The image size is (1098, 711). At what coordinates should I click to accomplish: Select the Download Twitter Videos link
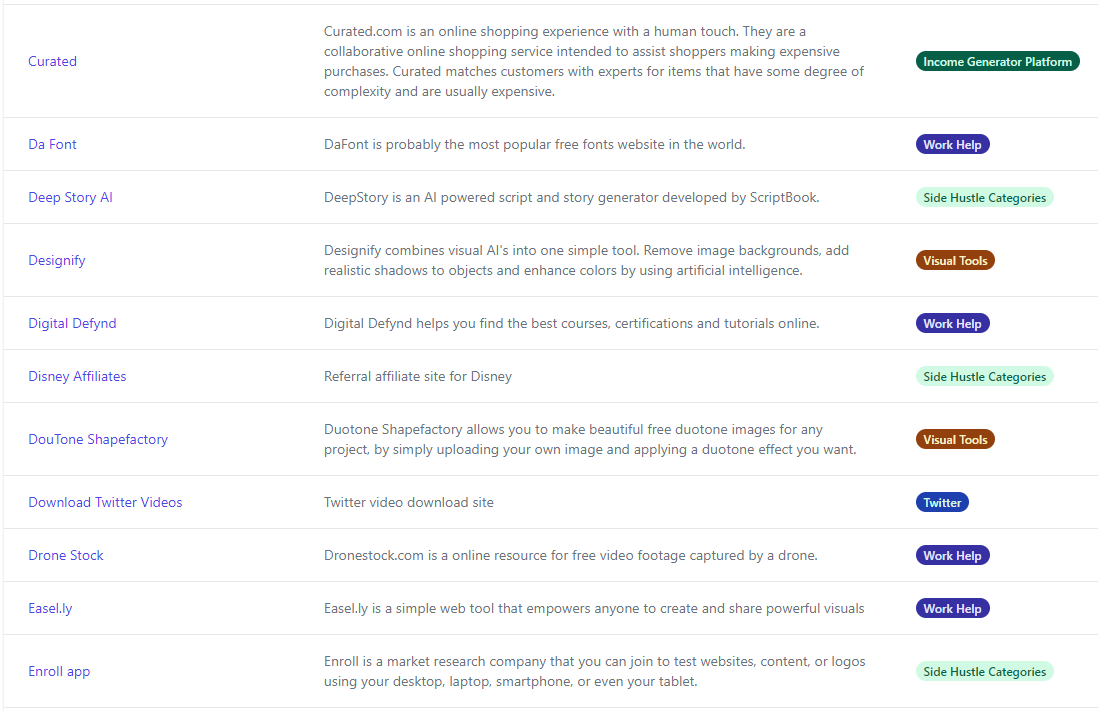click(x=105, y=502)
